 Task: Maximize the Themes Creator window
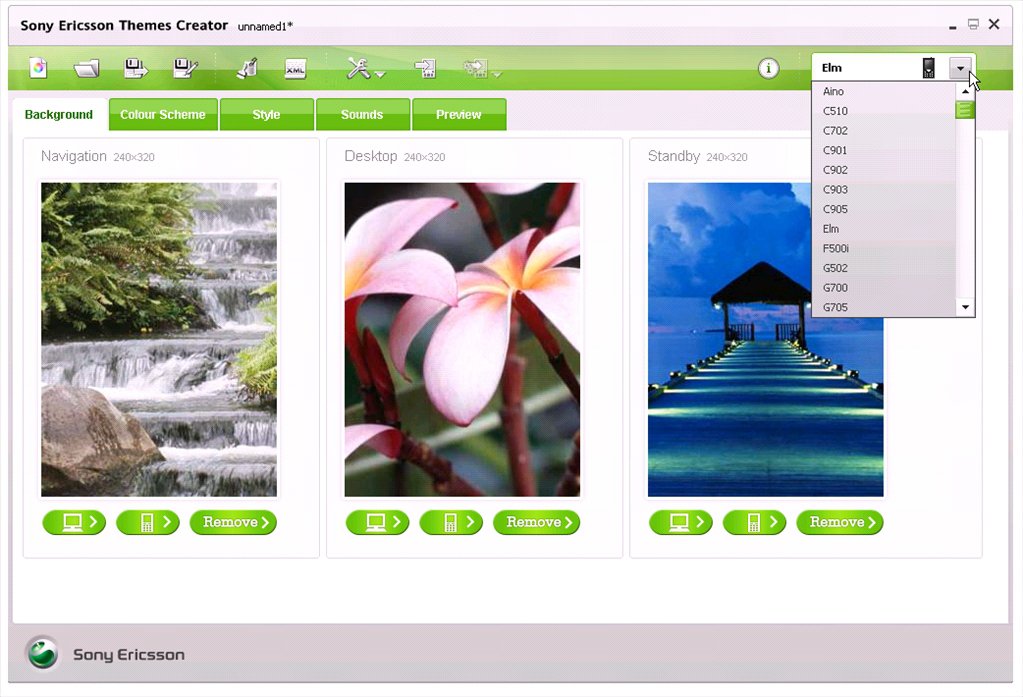click(x=973, y=24)
